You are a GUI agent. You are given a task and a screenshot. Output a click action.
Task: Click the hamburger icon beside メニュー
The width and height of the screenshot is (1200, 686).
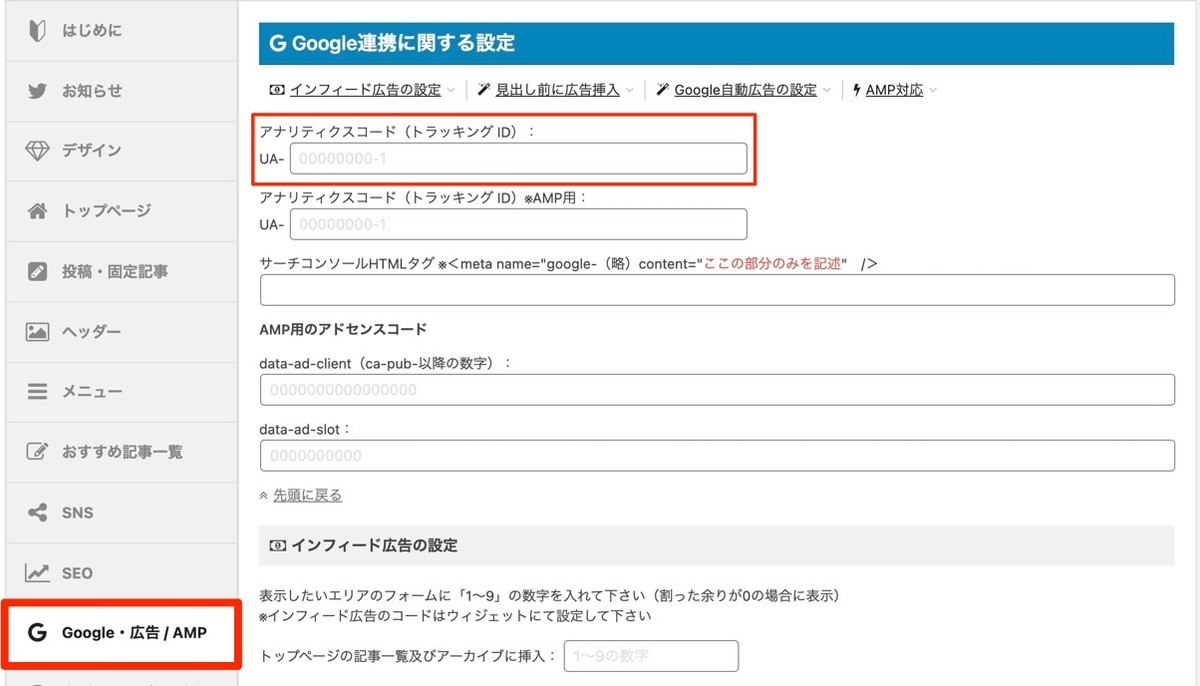[37, 392]
